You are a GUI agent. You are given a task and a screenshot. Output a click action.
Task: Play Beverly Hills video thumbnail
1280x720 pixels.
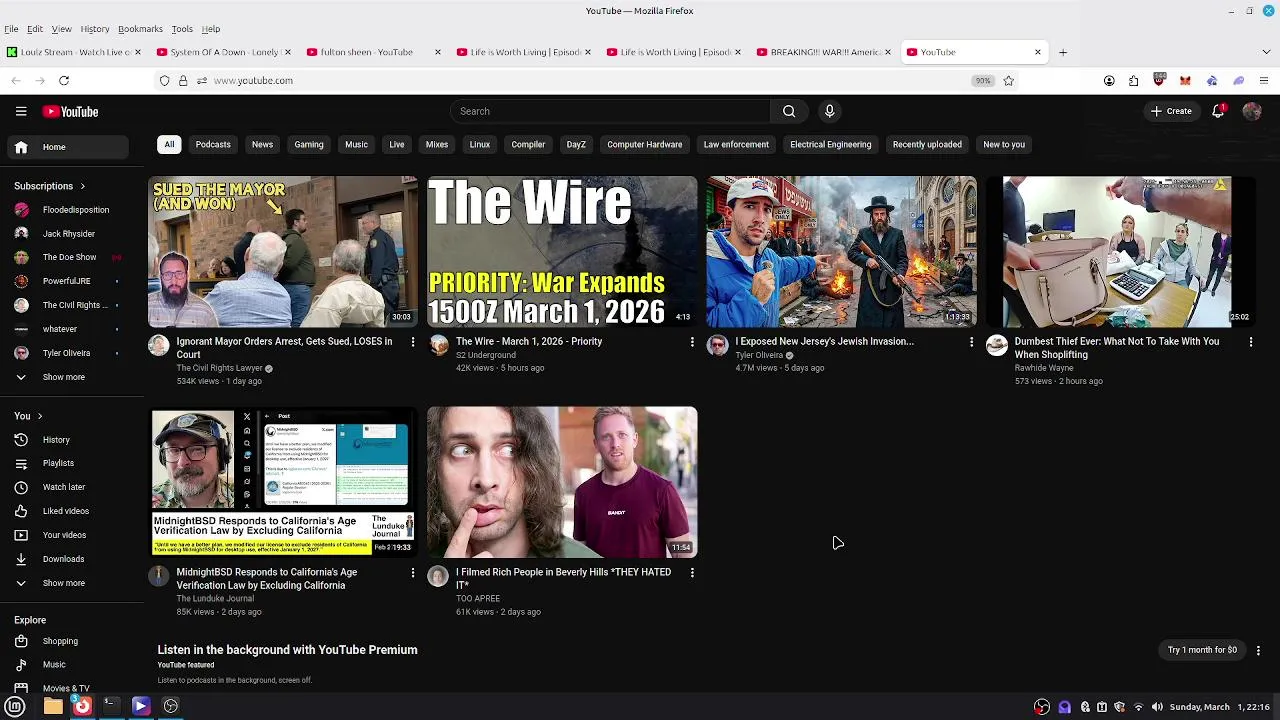pyautogui.click(x=562, y=482)
